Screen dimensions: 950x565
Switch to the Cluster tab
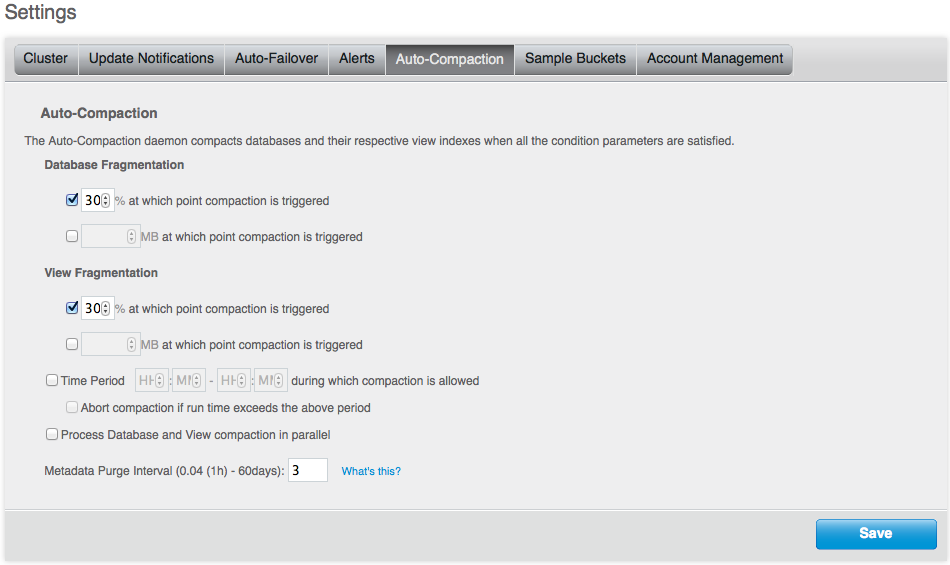click(x=46, y=59)
